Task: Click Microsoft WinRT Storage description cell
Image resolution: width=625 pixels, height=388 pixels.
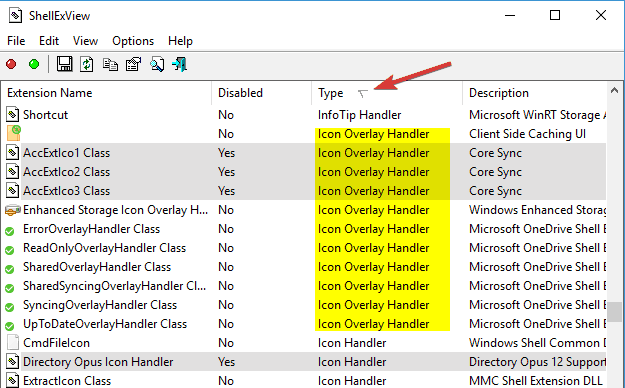Action: pyautogui.click(x=538, y=115)
